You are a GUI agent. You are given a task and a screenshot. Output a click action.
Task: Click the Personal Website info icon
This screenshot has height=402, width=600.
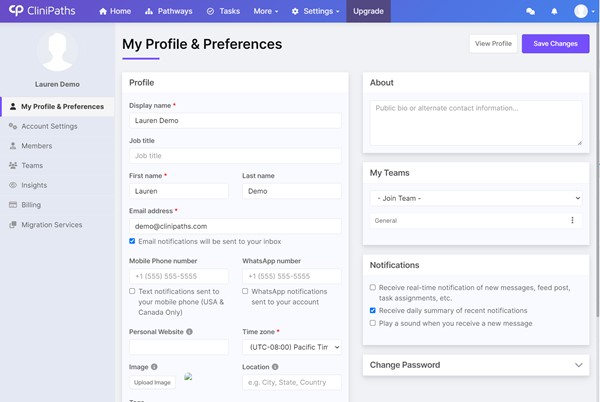pyautogui.click(x=189, y=331)
